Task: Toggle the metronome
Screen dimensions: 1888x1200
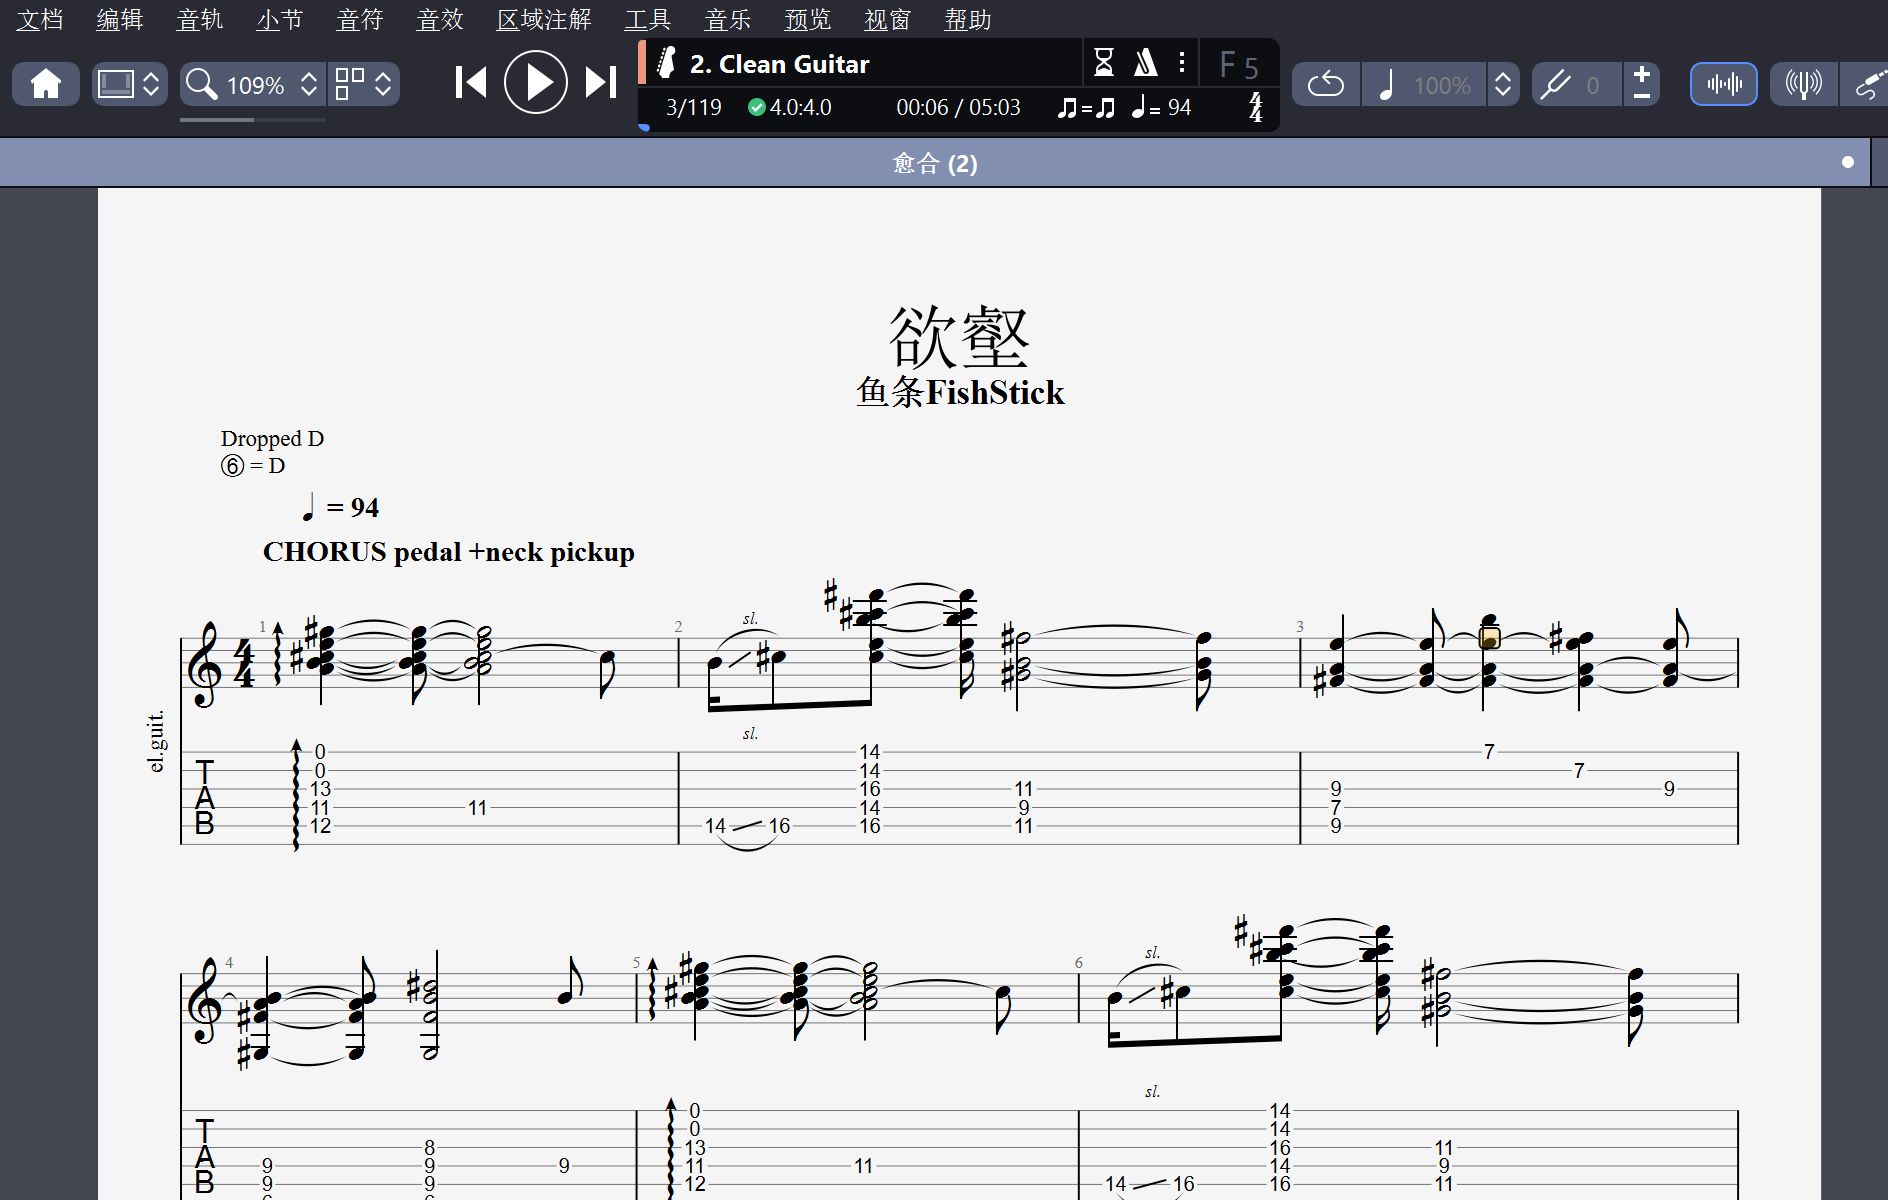Action: (x=1145, y=63)
